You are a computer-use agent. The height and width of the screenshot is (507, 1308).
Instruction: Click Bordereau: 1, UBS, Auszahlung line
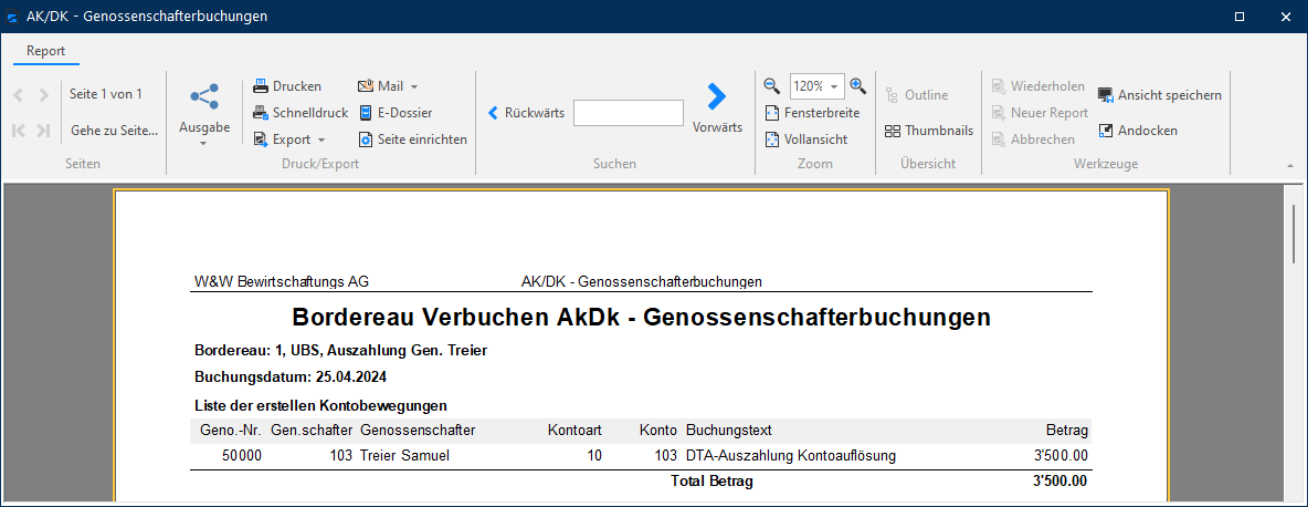pos(341,351)
